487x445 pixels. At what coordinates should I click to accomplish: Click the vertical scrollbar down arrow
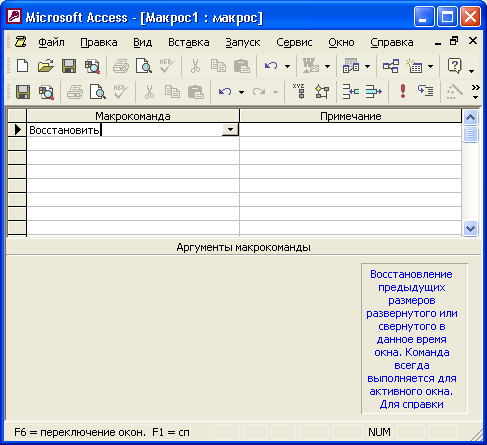point(470,229)
